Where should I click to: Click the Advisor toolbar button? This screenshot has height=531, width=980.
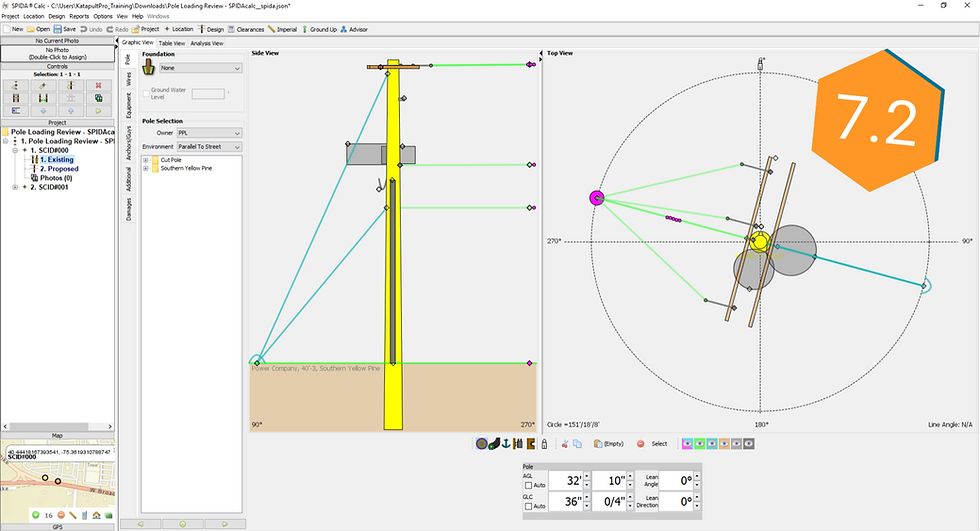(x=354, y=29)
